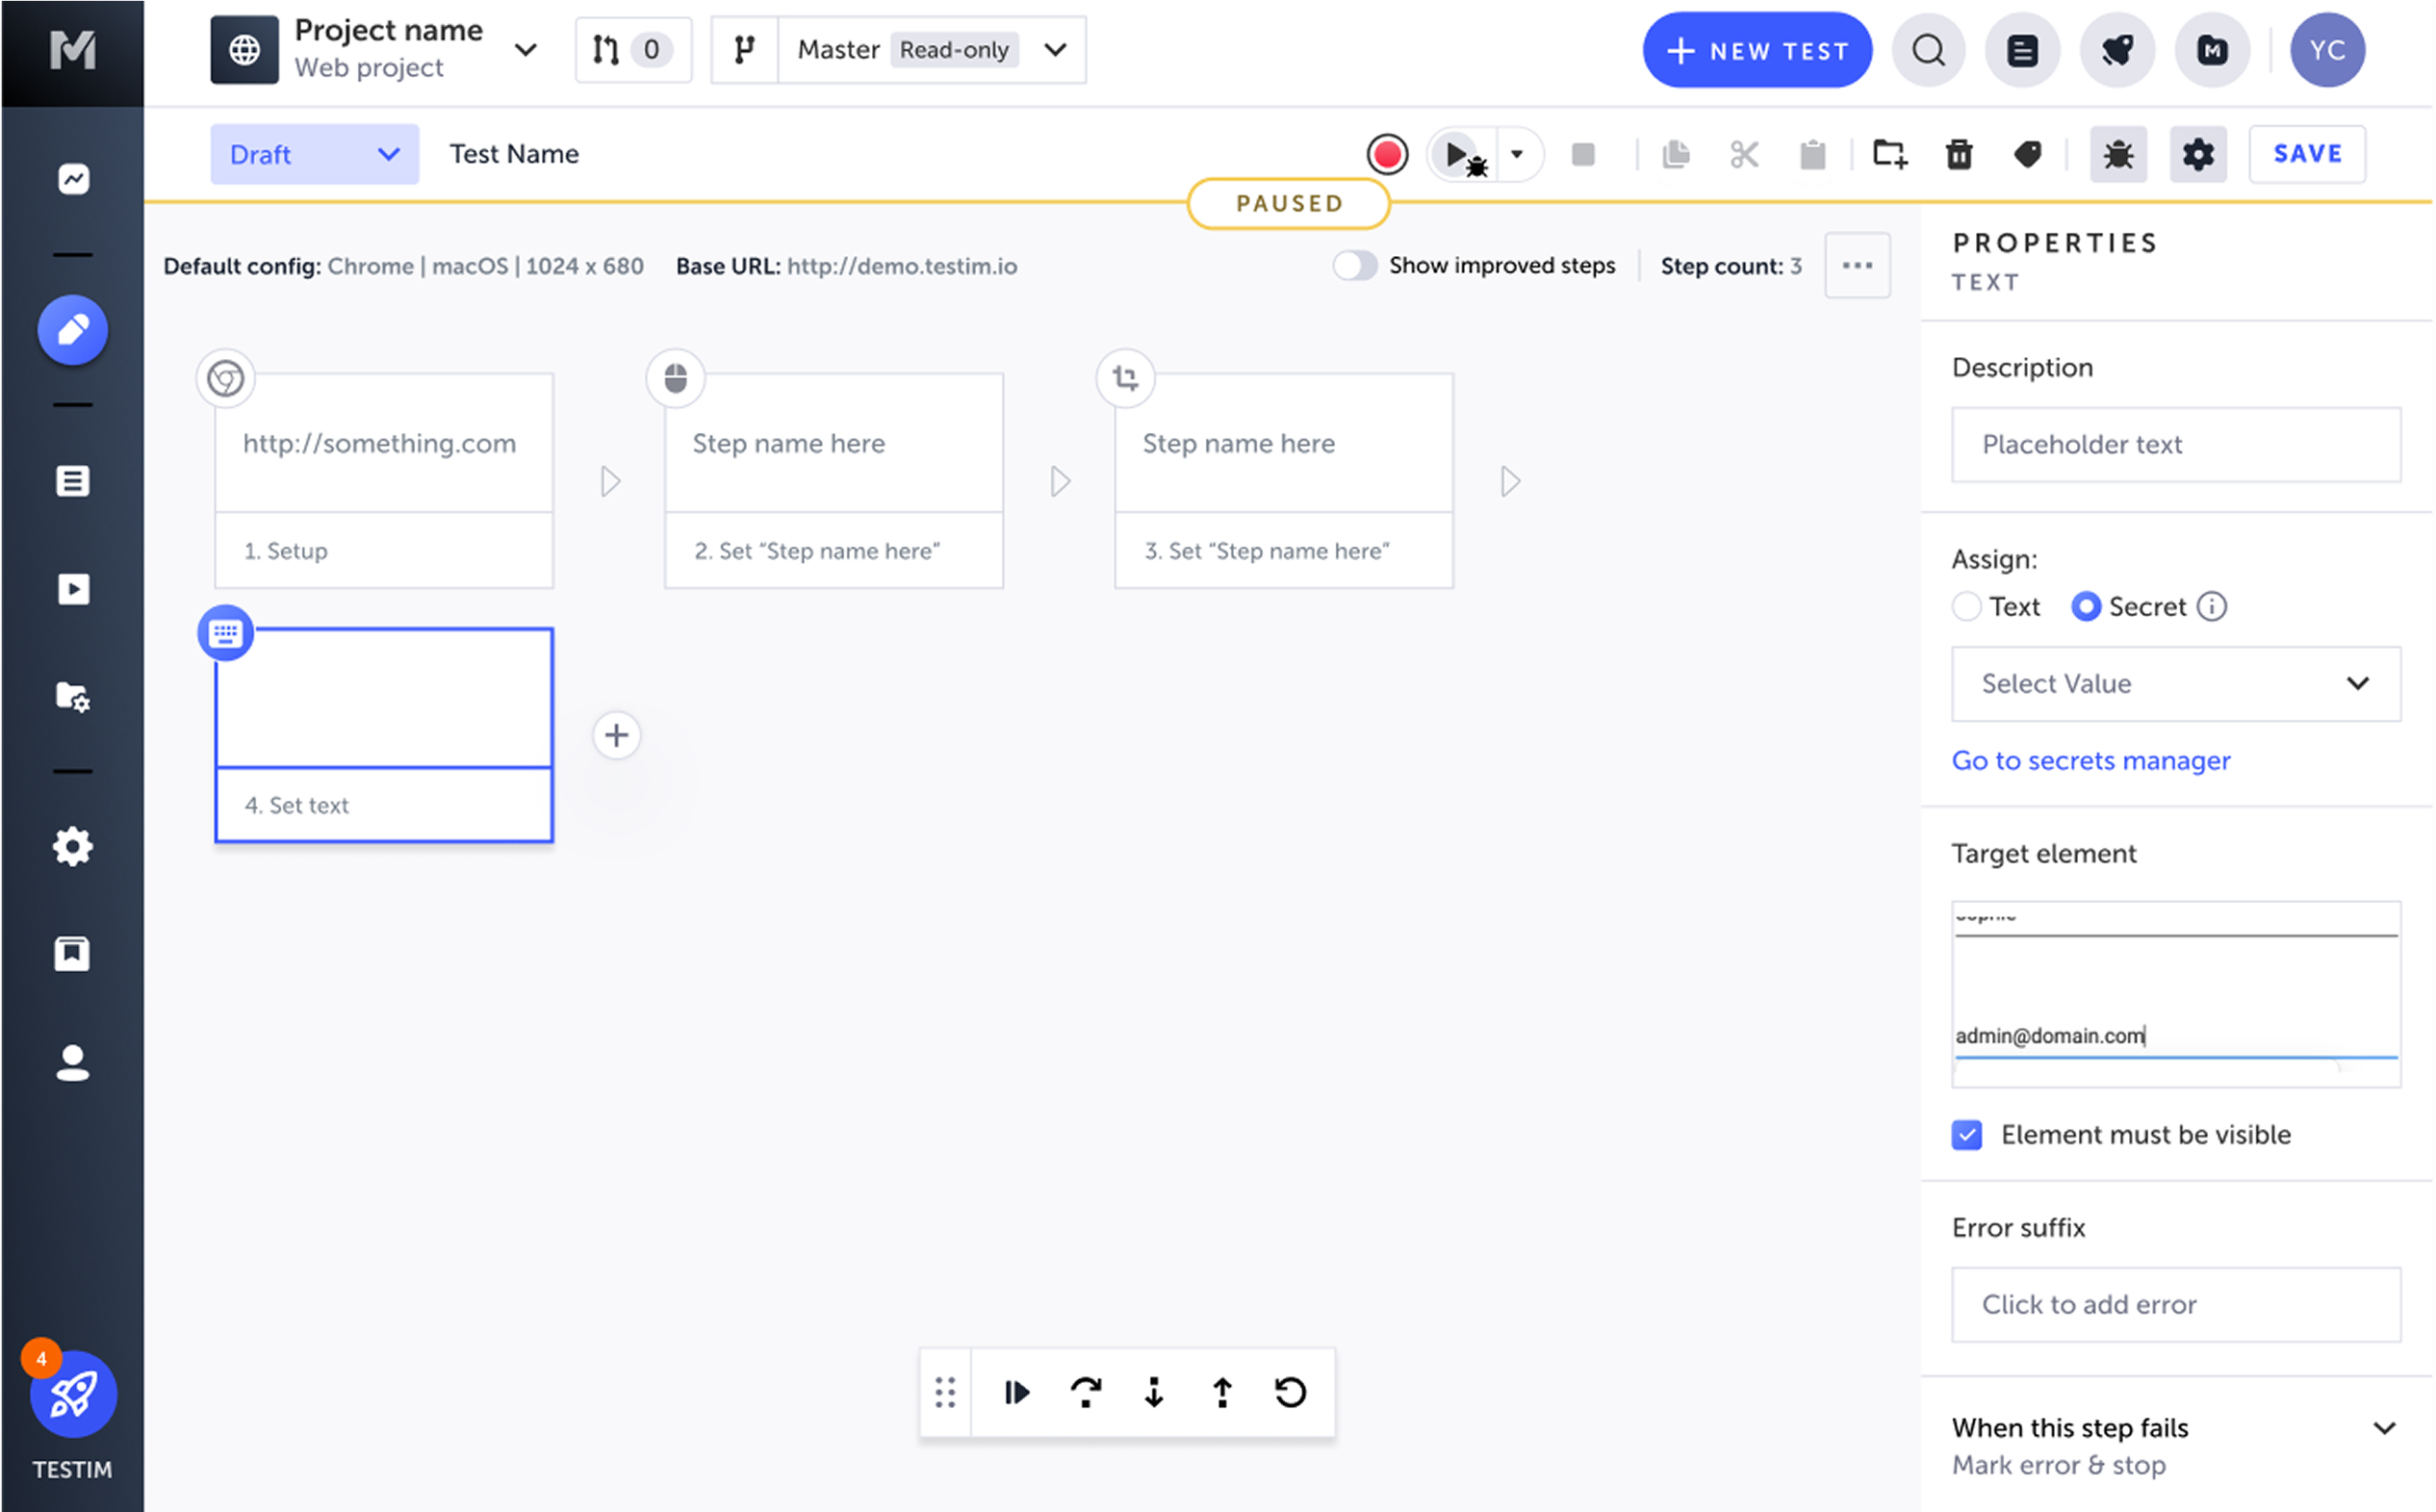Click step out up arrow
Viewport: 2436px width, 1512px height.
(1223, 1394)
